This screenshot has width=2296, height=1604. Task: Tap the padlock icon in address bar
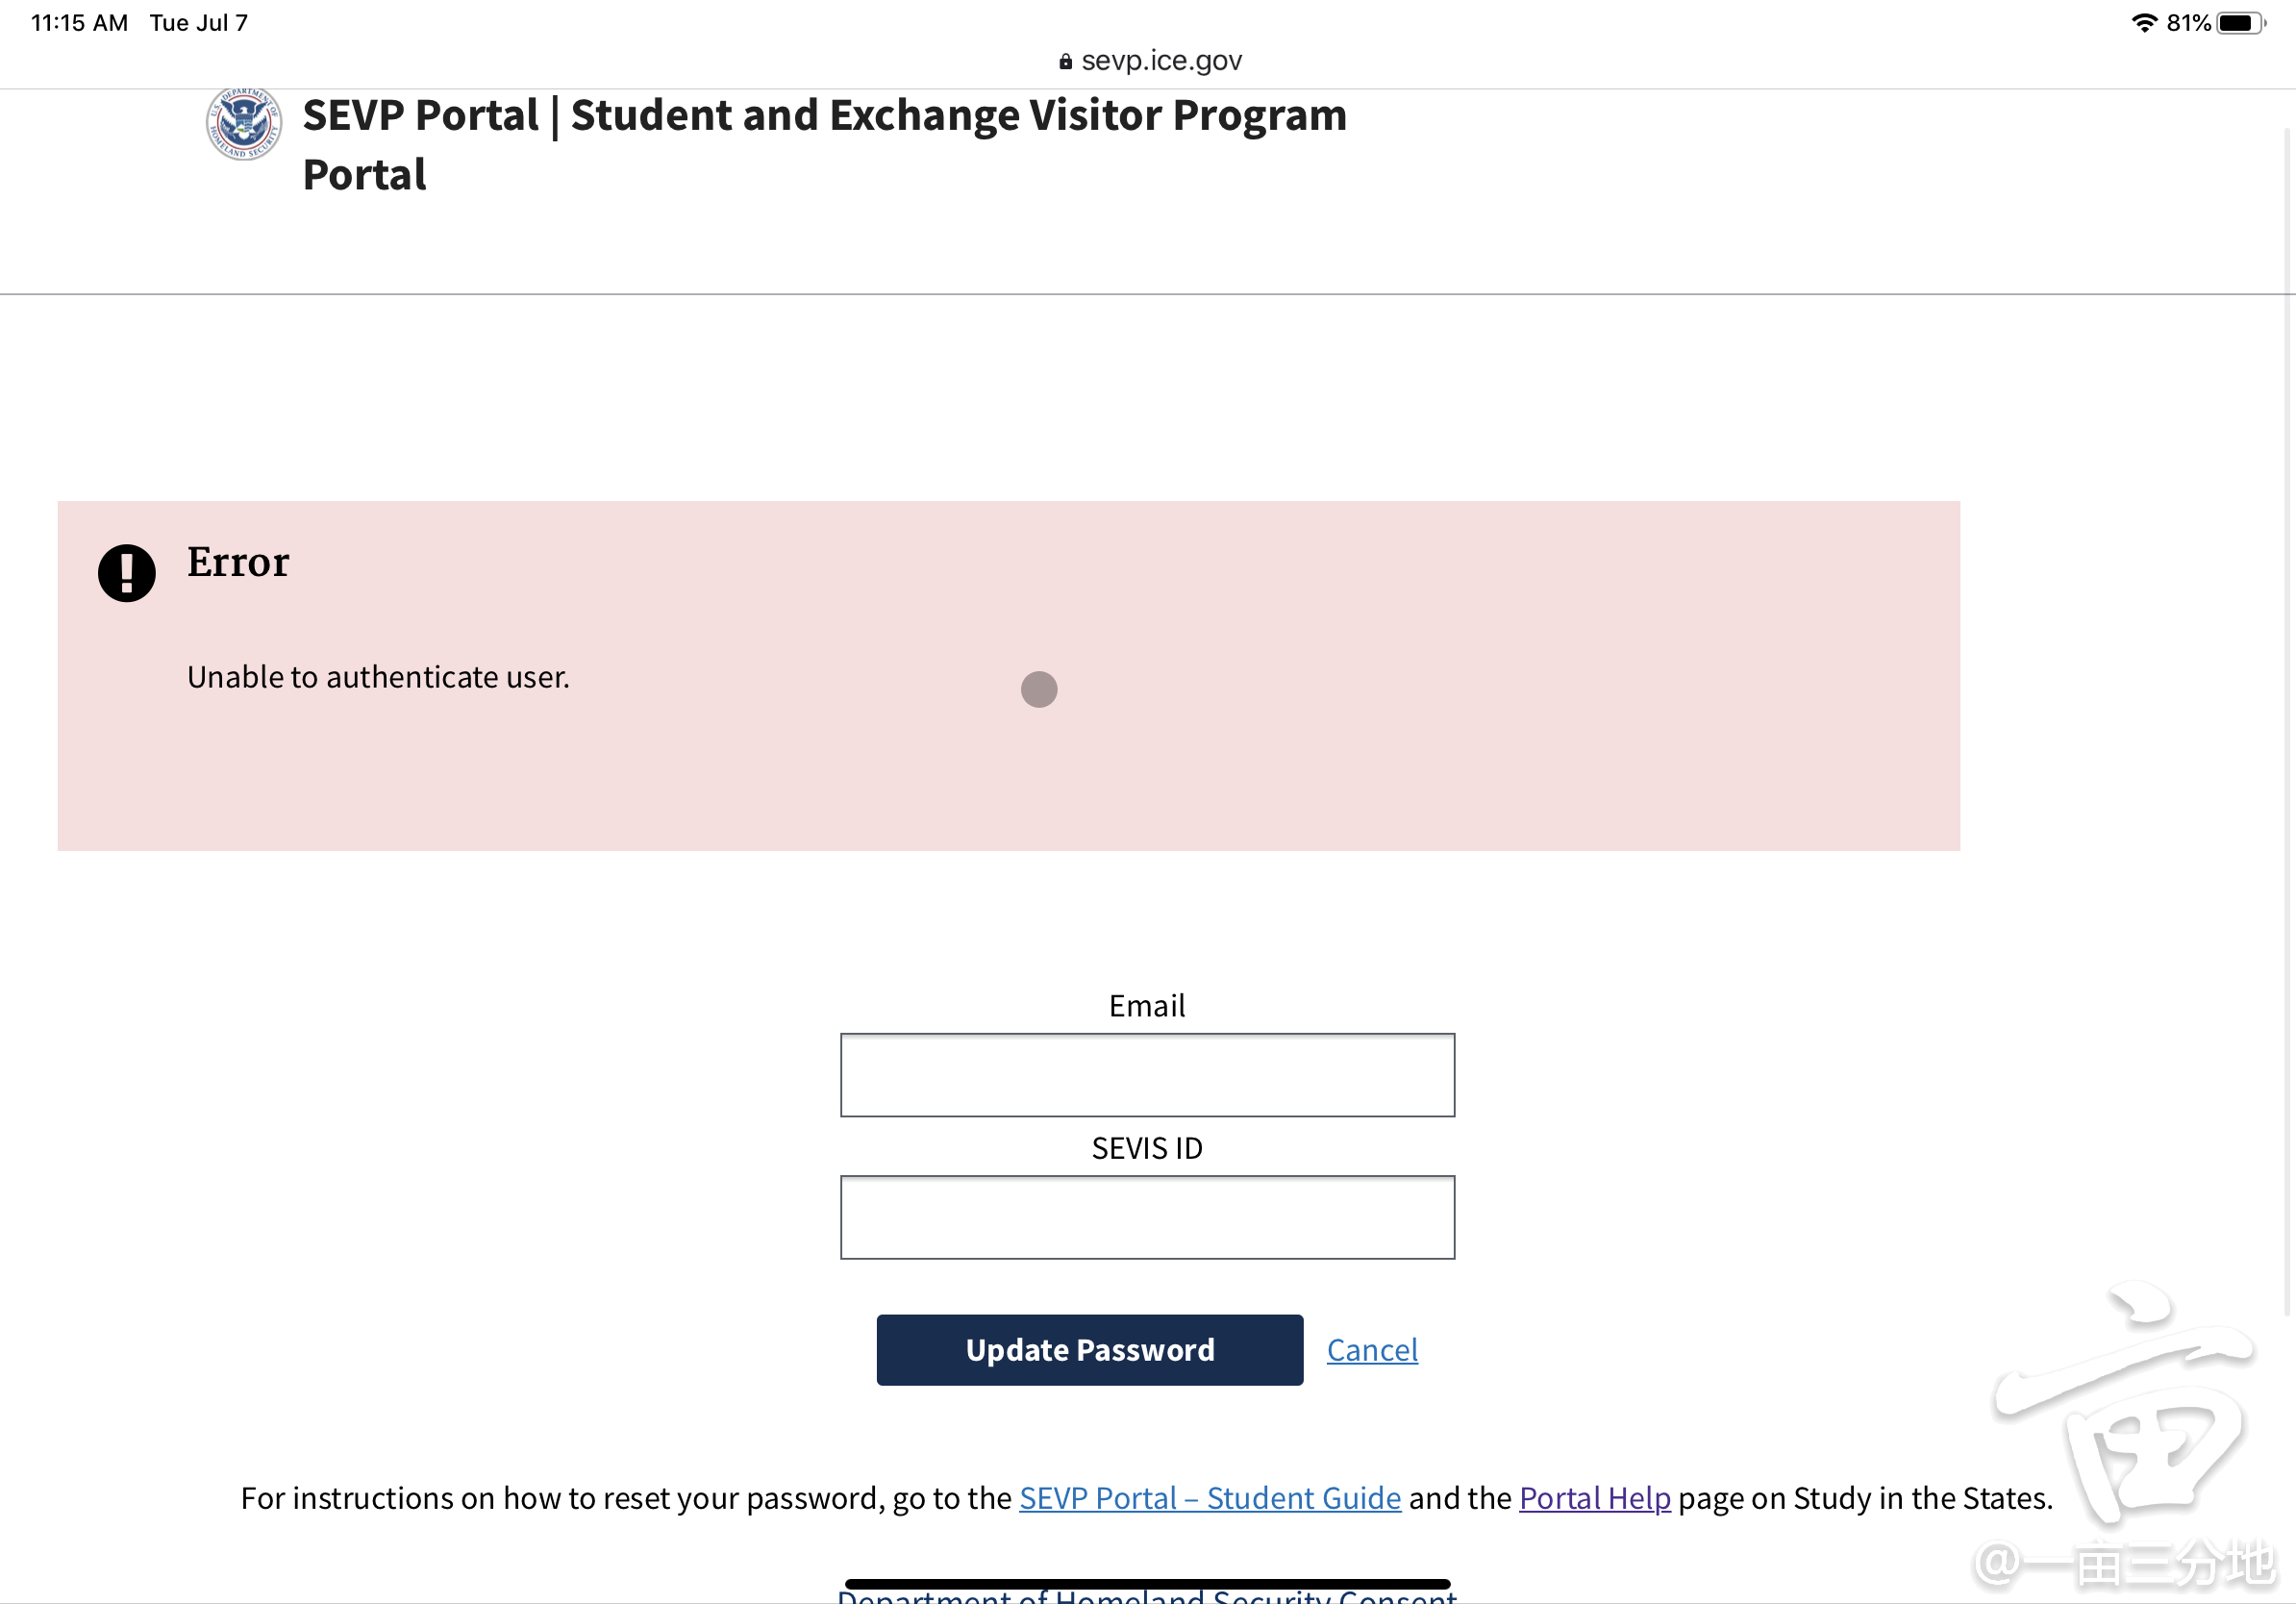[x=1065, y=62]
